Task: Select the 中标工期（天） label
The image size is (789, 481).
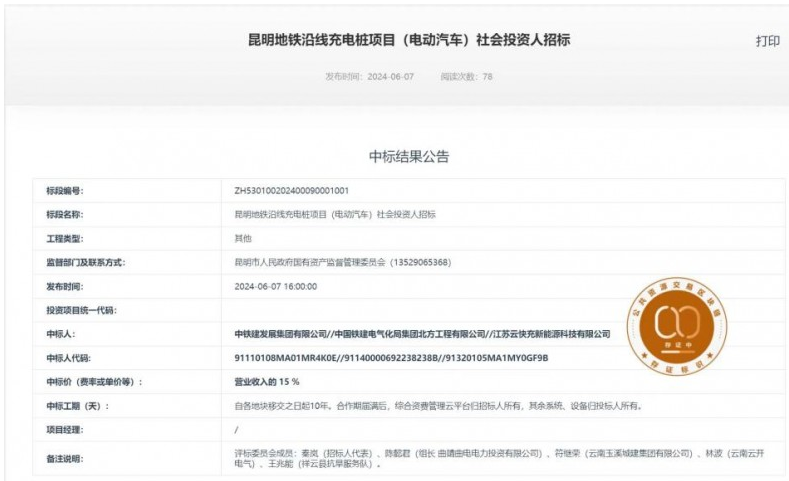Action: (x=77, y=406)
